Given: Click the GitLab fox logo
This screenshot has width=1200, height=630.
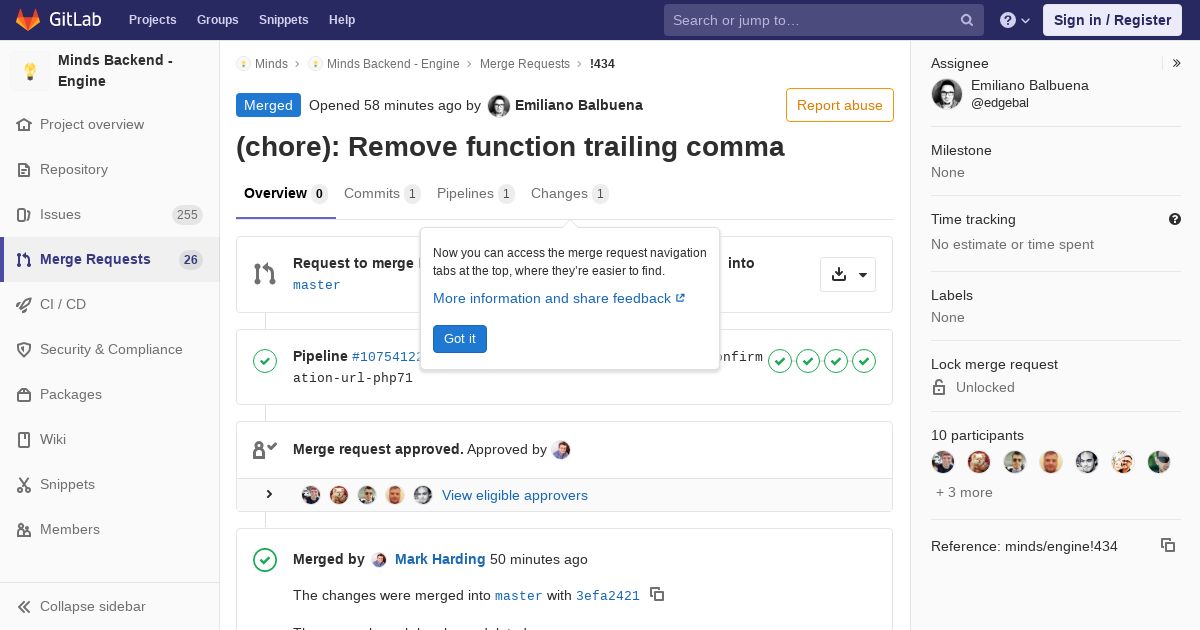Looking at the screenshot, I should click(28, 19).
